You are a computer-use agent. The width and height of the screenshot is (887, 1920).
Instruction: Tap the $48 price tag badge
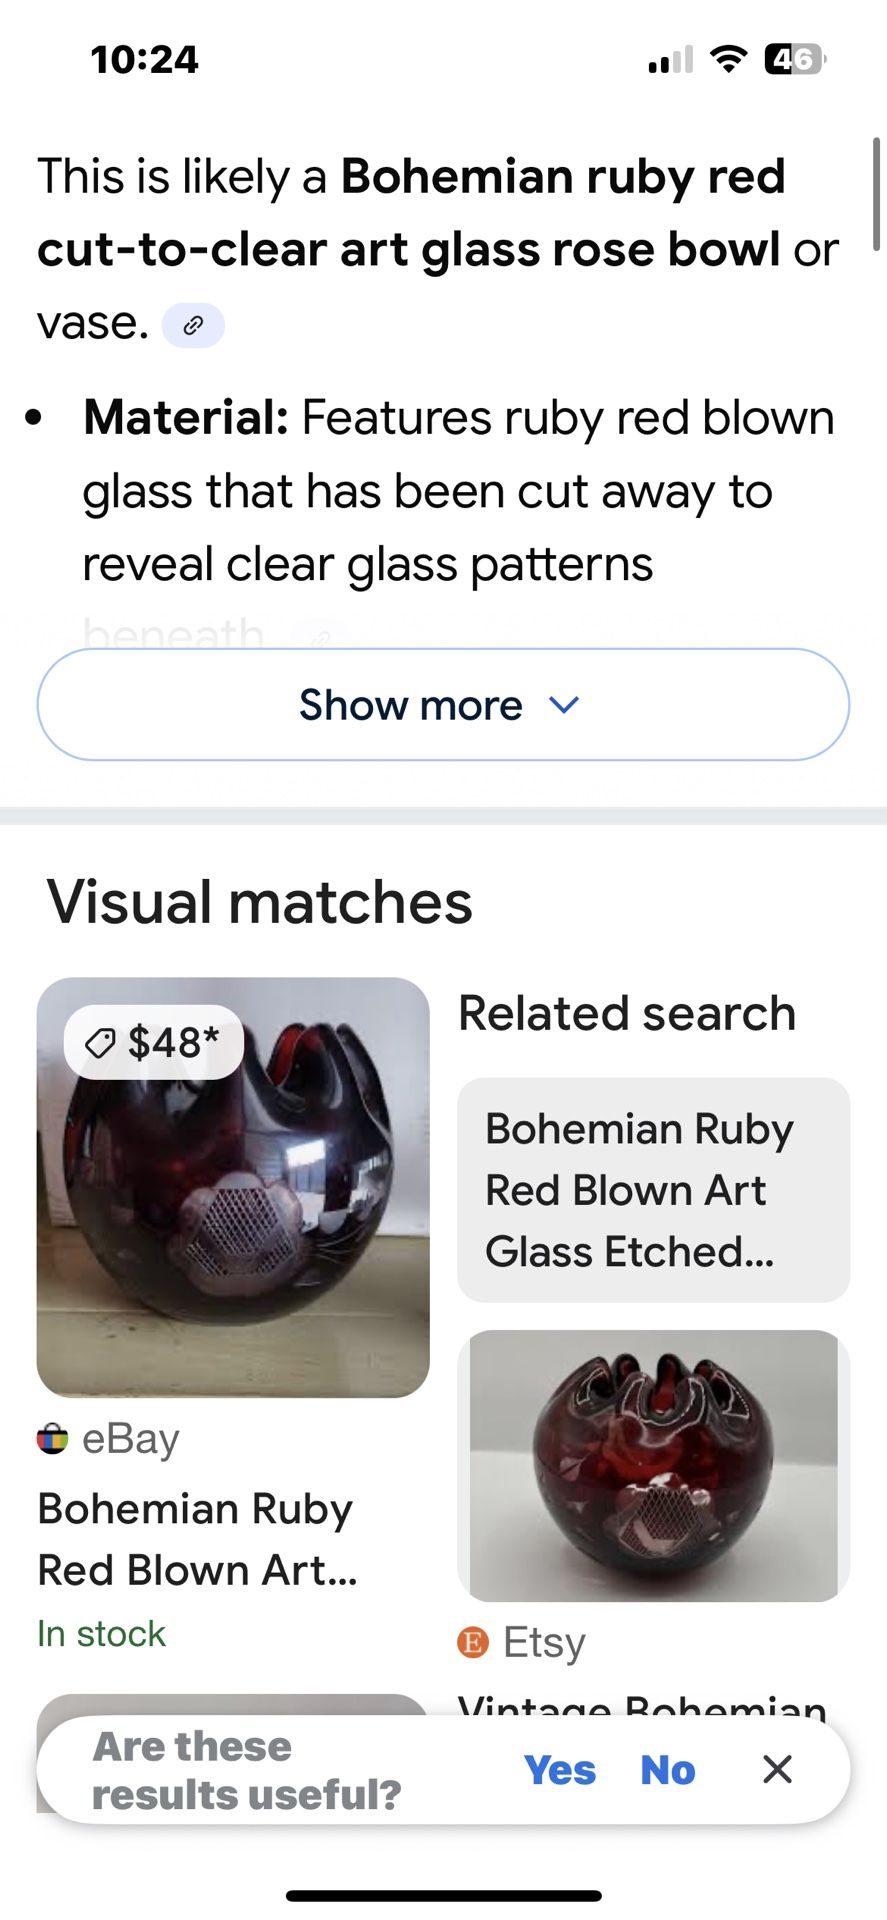[153, 1042]
